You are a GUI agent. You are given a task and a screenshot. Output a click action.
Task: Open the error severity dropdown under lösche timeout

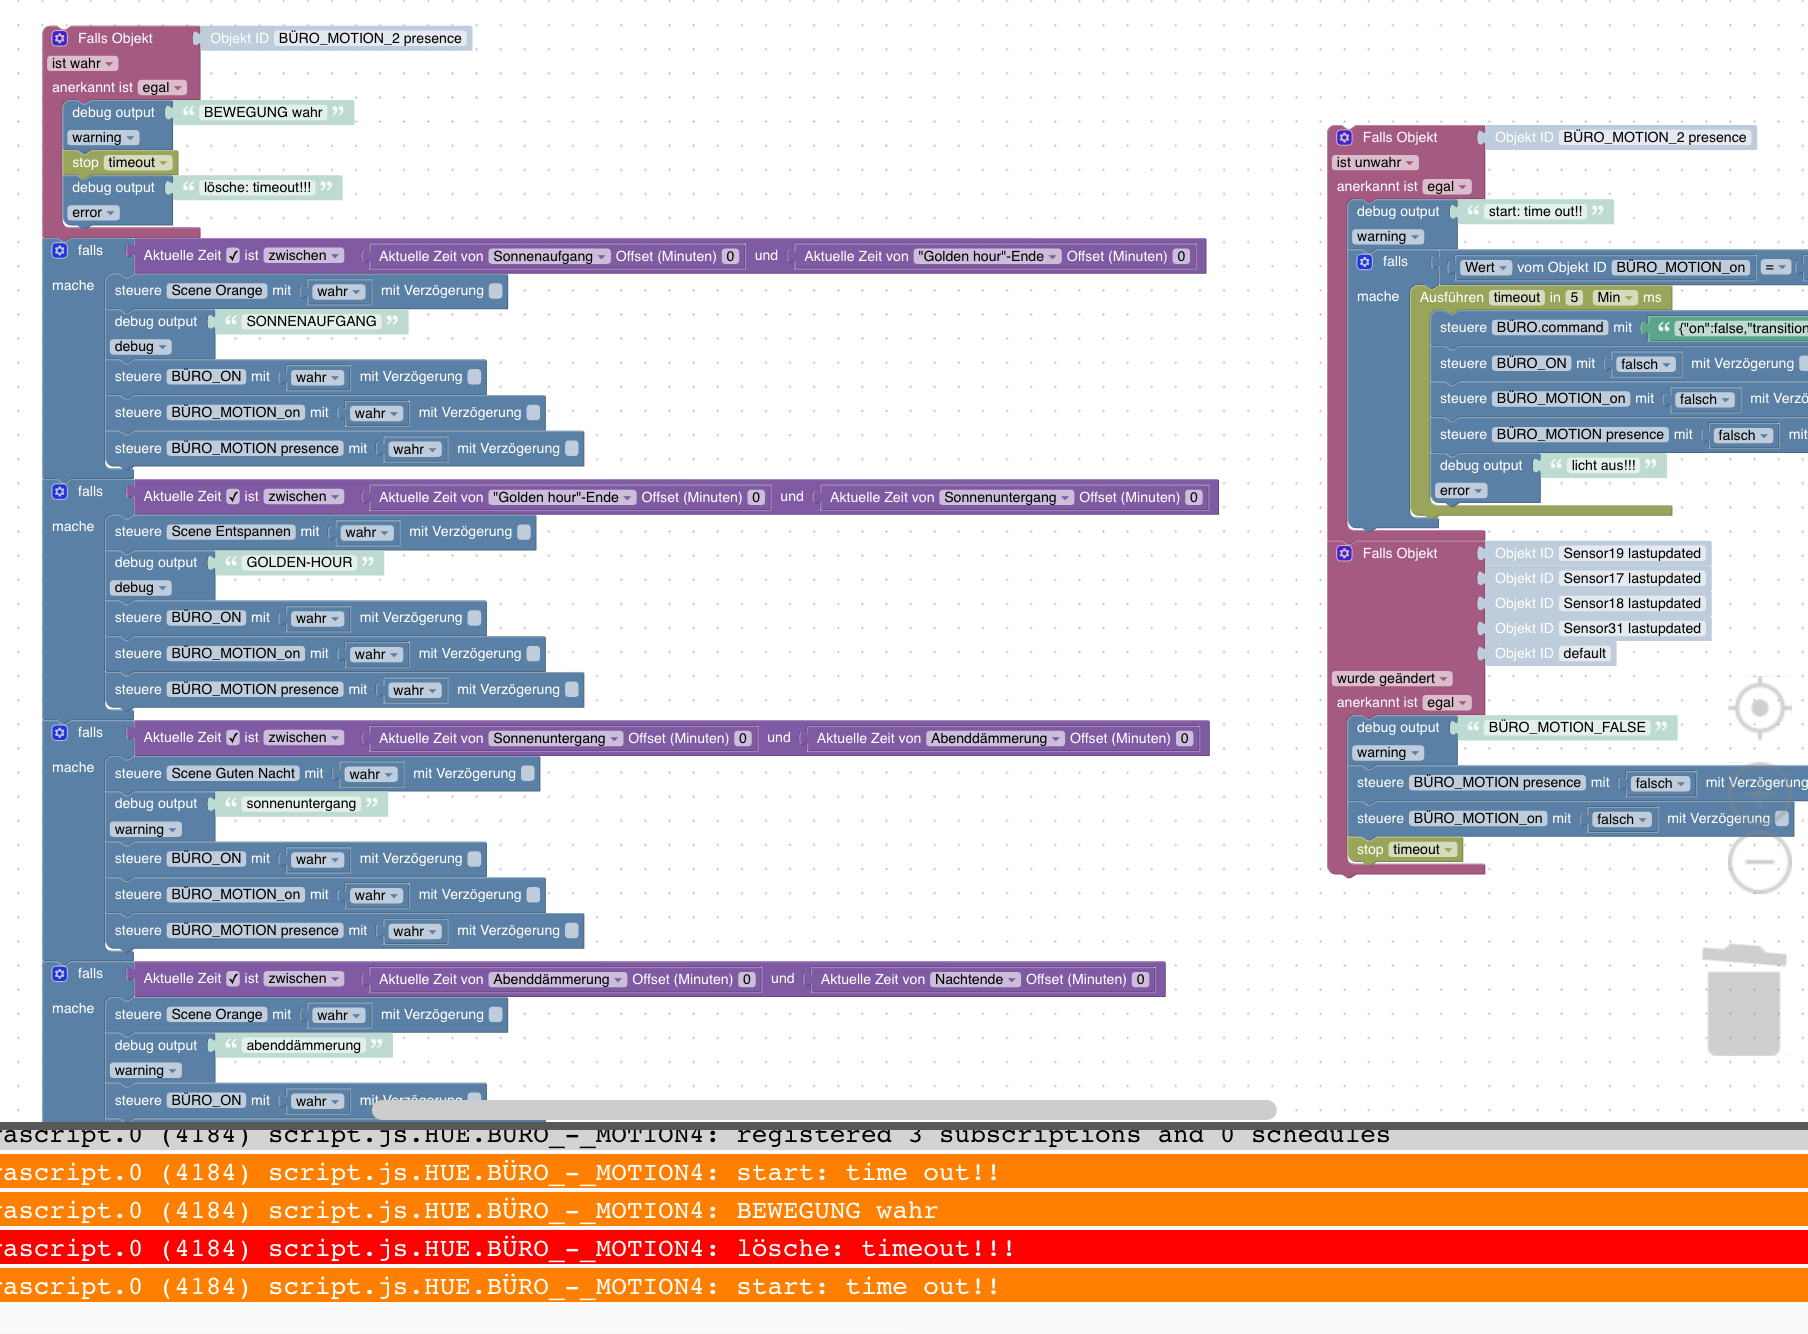click(94, 212)
